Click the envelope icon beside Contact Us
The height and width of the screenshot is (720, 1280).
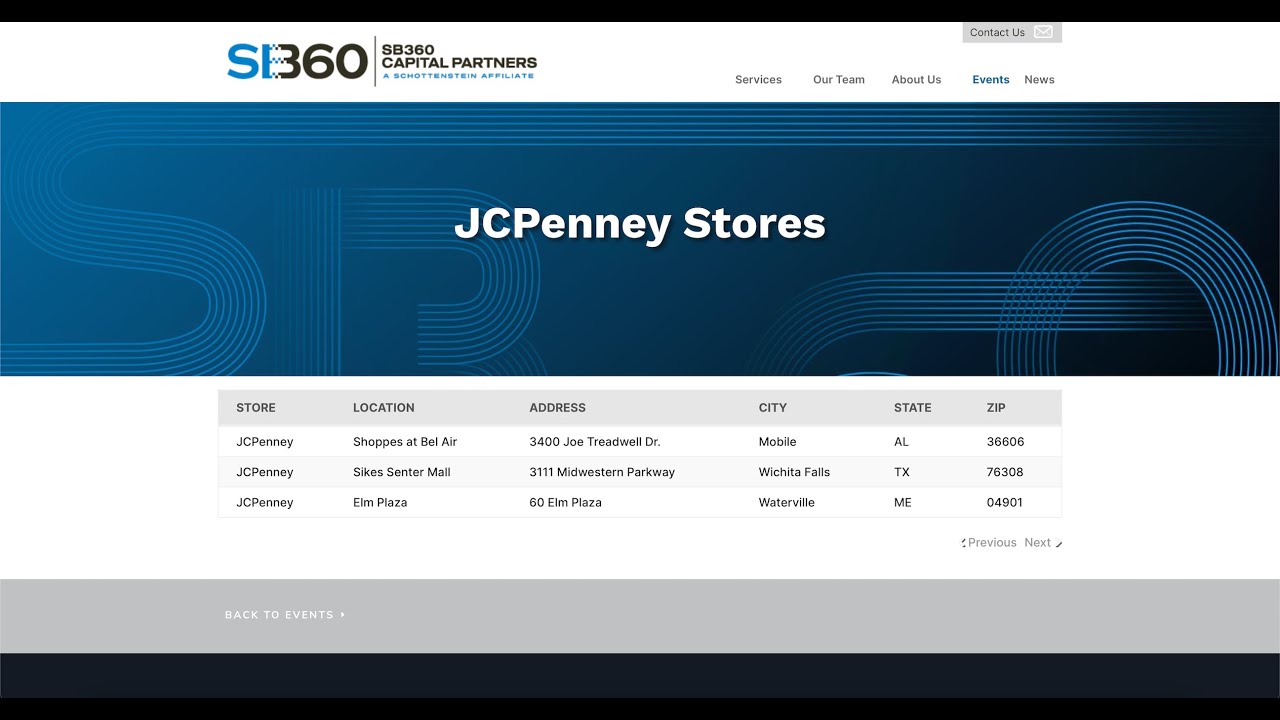(x=1043, y=32)
